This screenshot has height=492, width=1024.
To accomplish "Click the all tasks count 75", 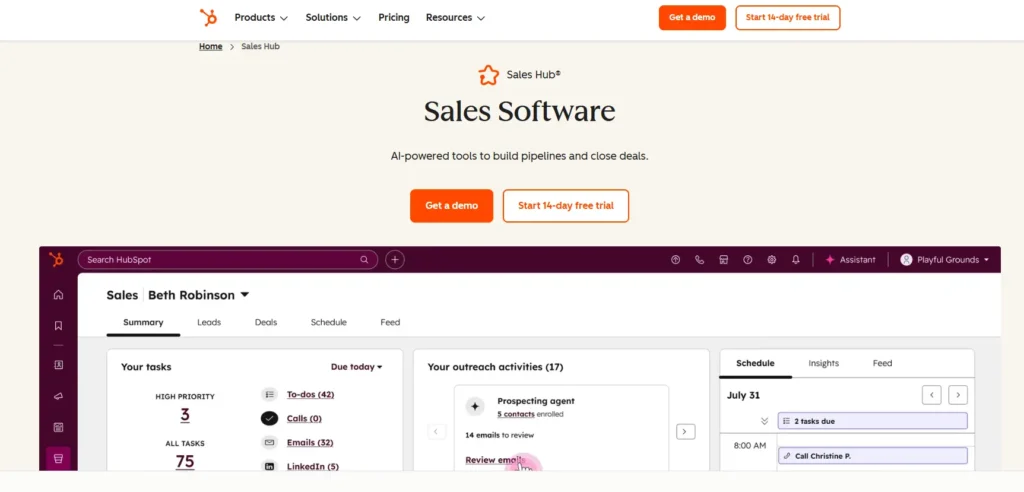I will 185,461.
